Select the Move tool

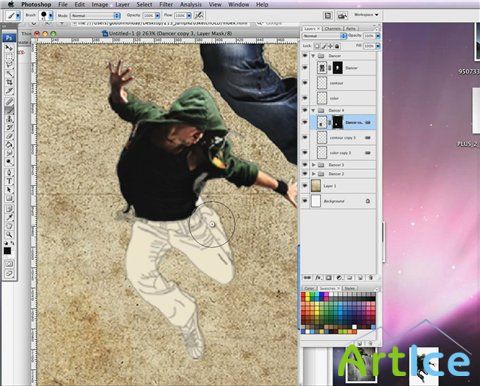(x=9, y=48)
